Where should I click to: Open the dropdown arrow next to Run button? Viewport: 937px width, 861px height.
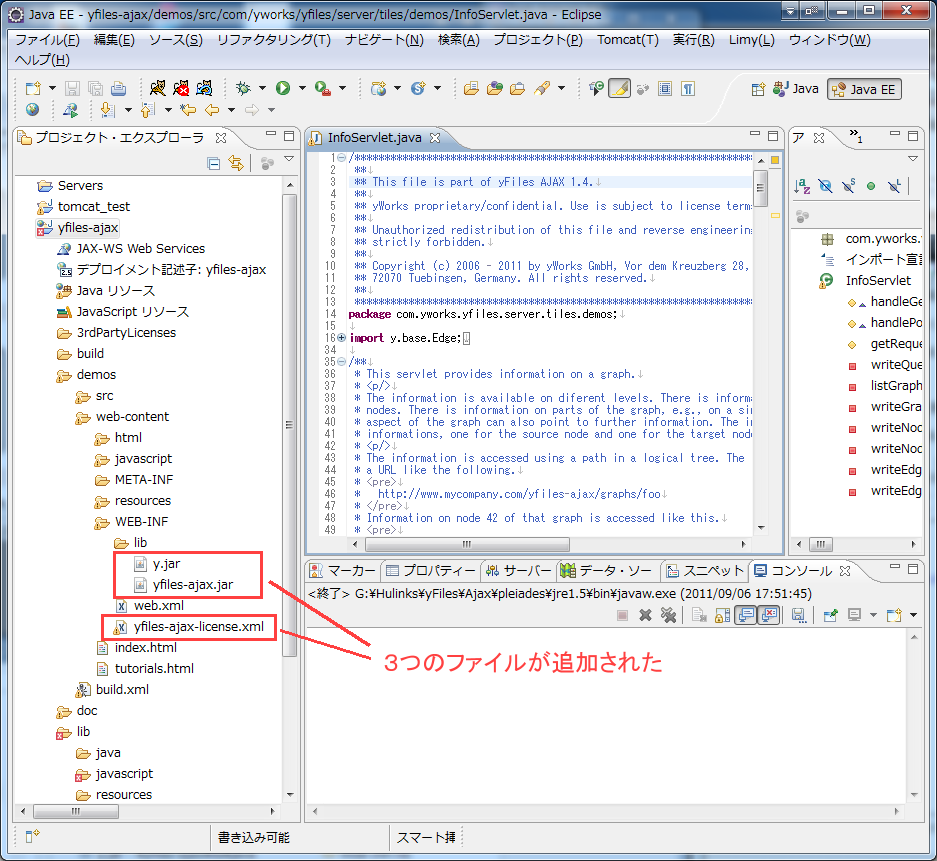click(300, 88)
